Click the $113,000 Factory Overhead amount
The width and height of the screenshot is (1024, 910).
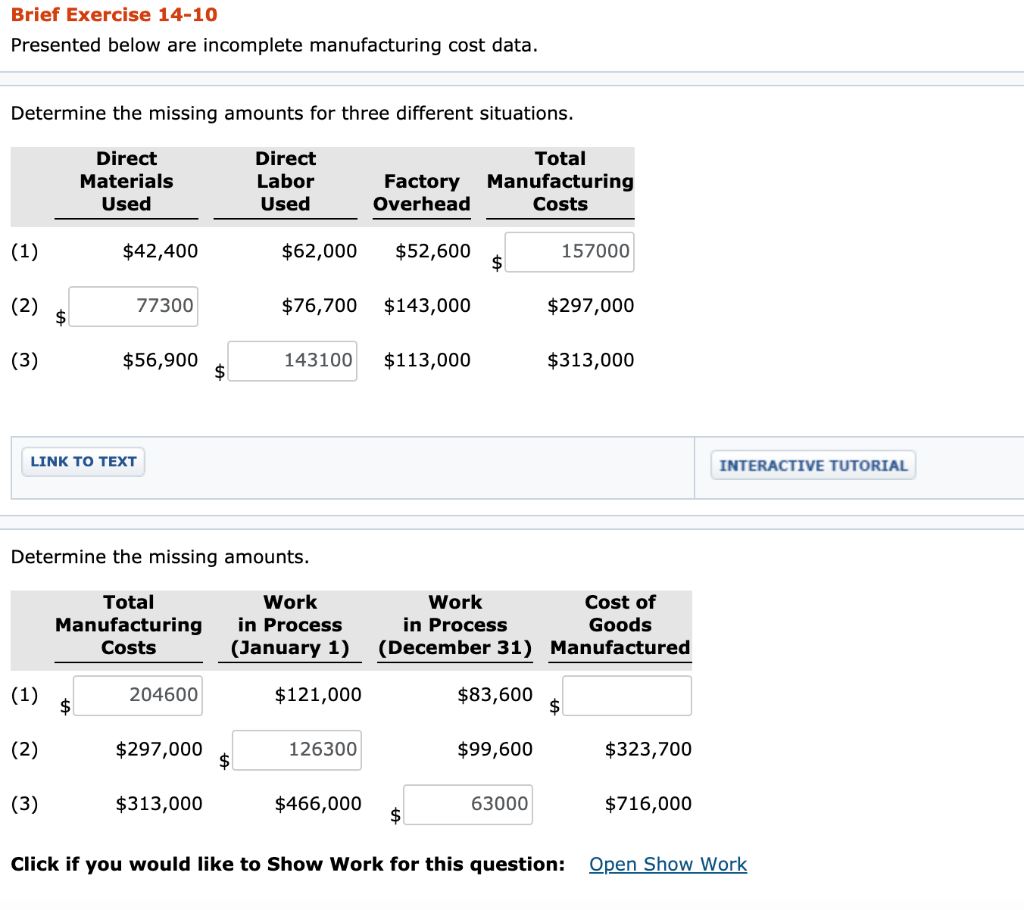click(x=426, y=361)
